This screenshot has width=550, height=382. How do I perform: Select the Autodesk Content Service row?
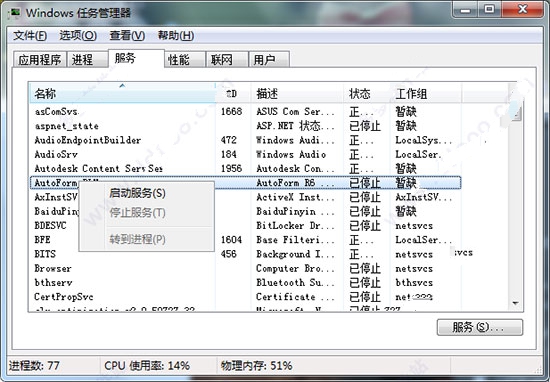point(245,169)
